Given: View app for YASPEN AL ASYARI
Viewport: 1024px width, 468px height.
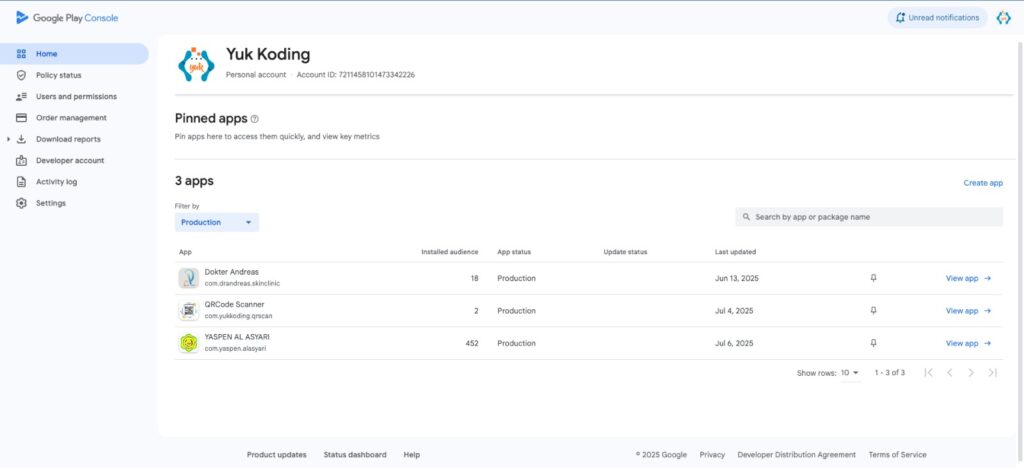Looking at the screenshot, I should [968, 343].
